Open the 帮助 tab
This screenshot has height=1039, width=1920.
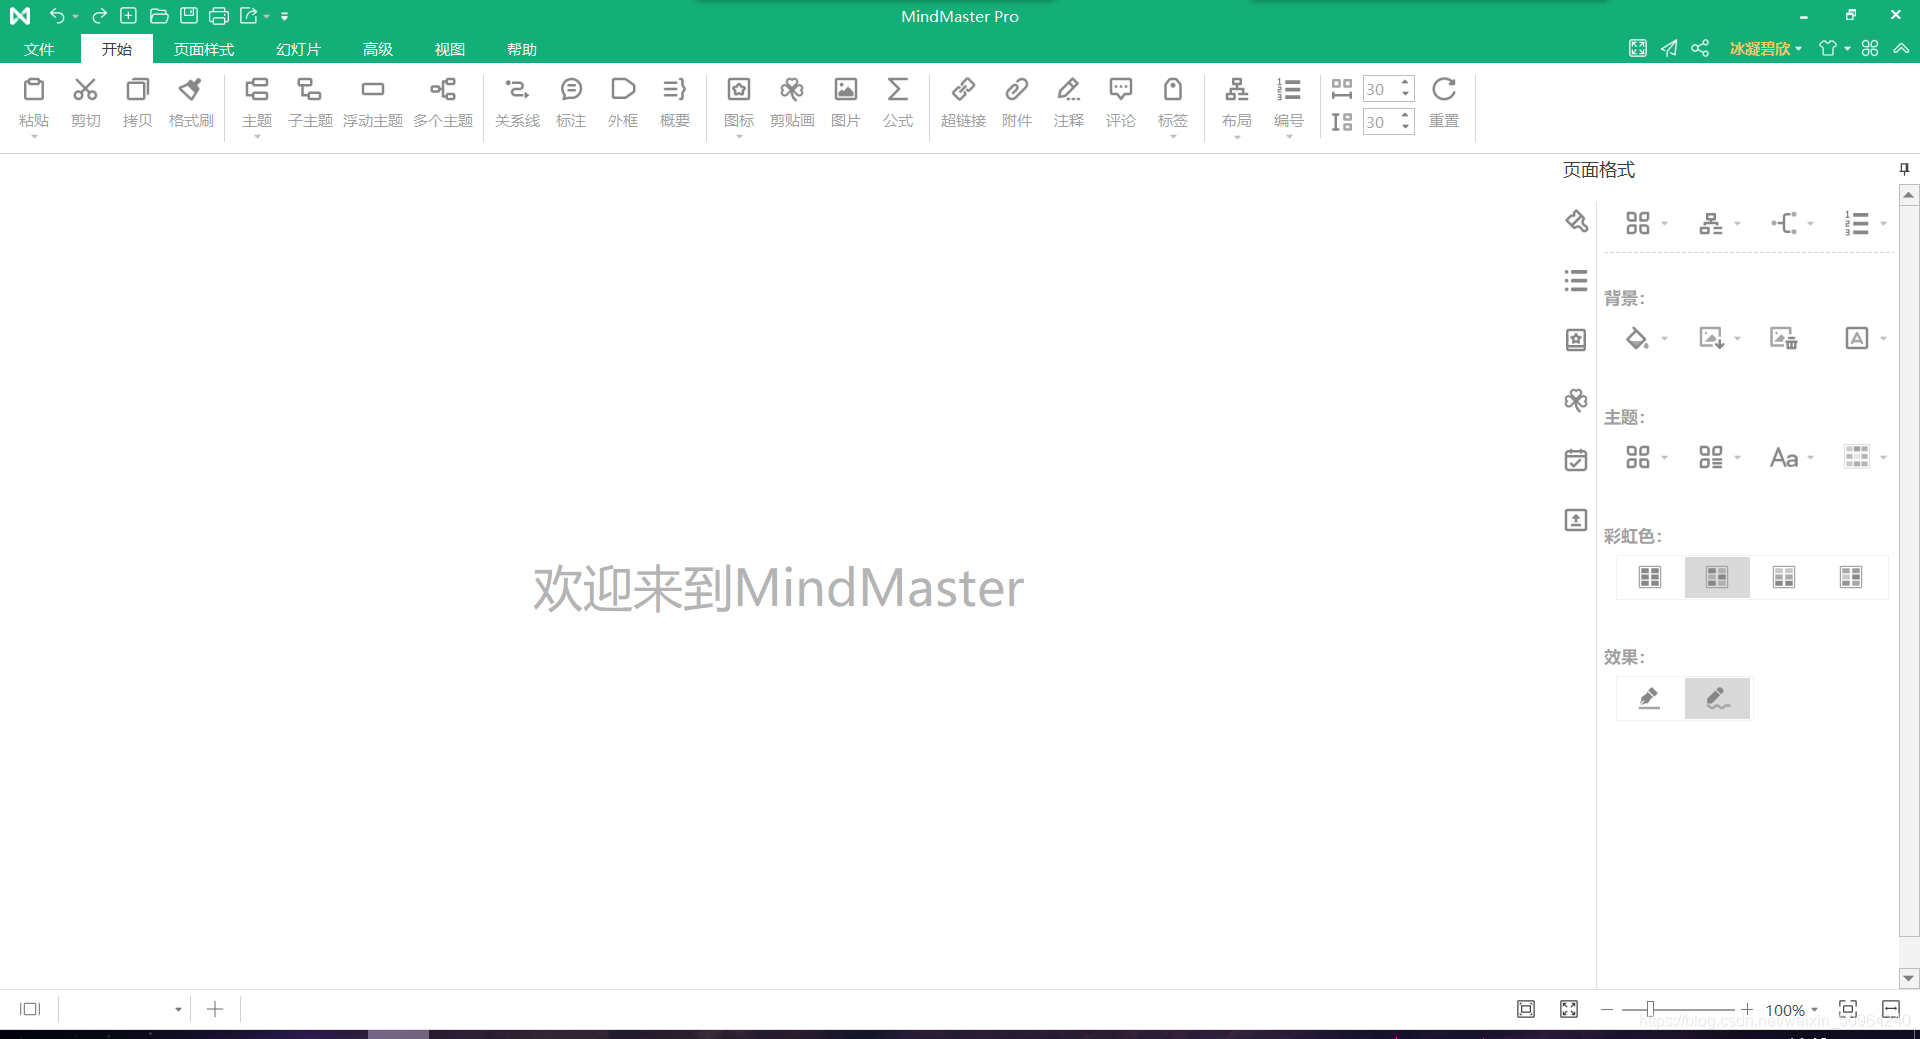[x=522, y=49]
